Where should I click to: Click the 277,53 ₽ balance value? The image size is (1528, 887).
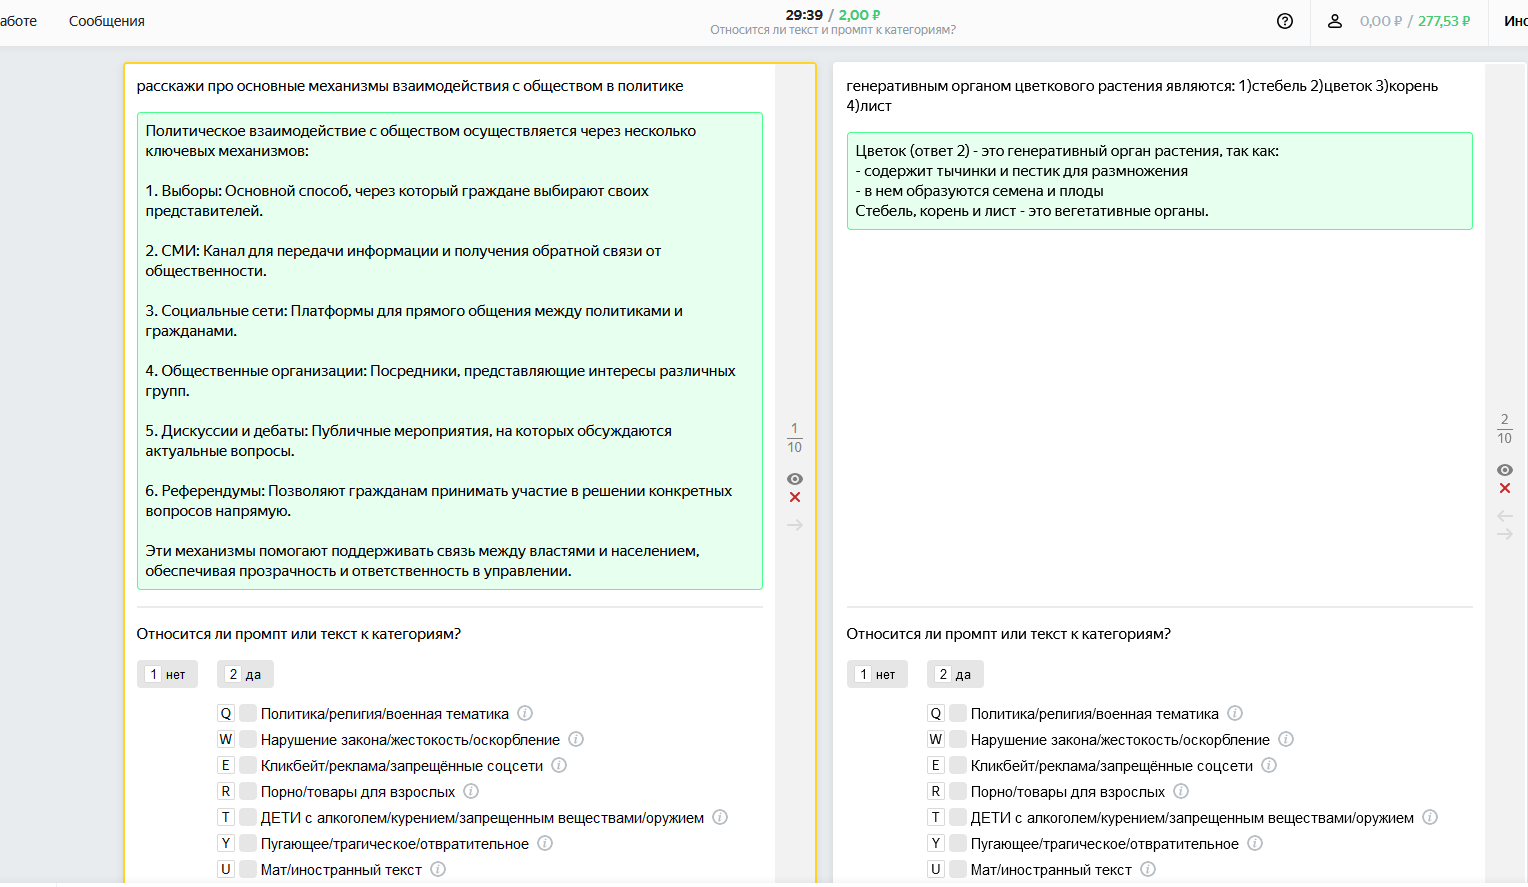tap(1444, 21)
